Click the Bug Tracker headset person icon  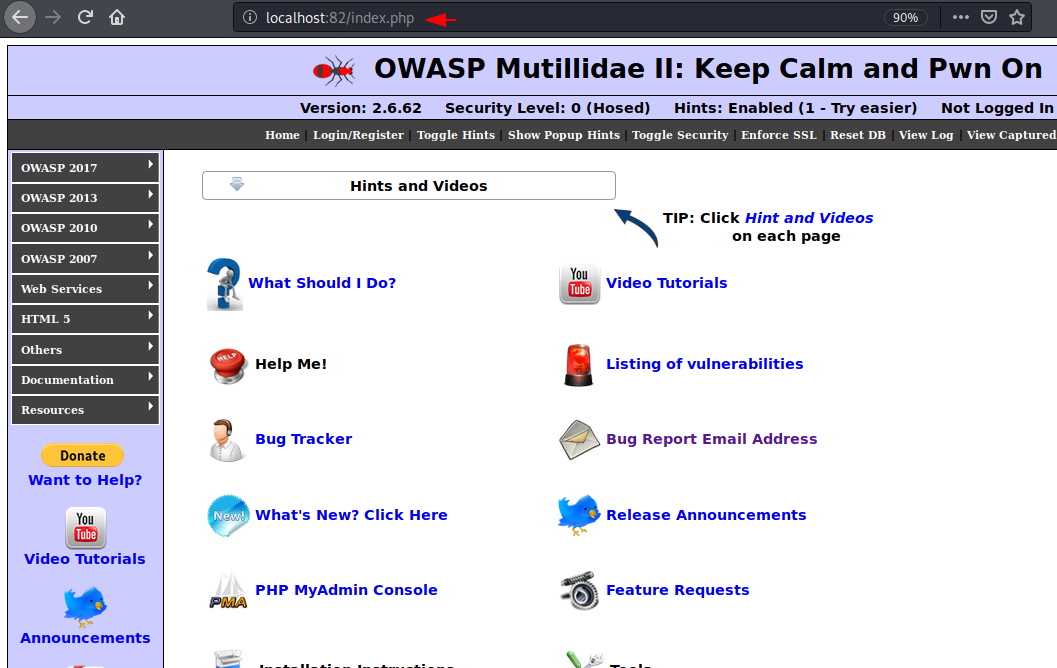coord(227,440)
